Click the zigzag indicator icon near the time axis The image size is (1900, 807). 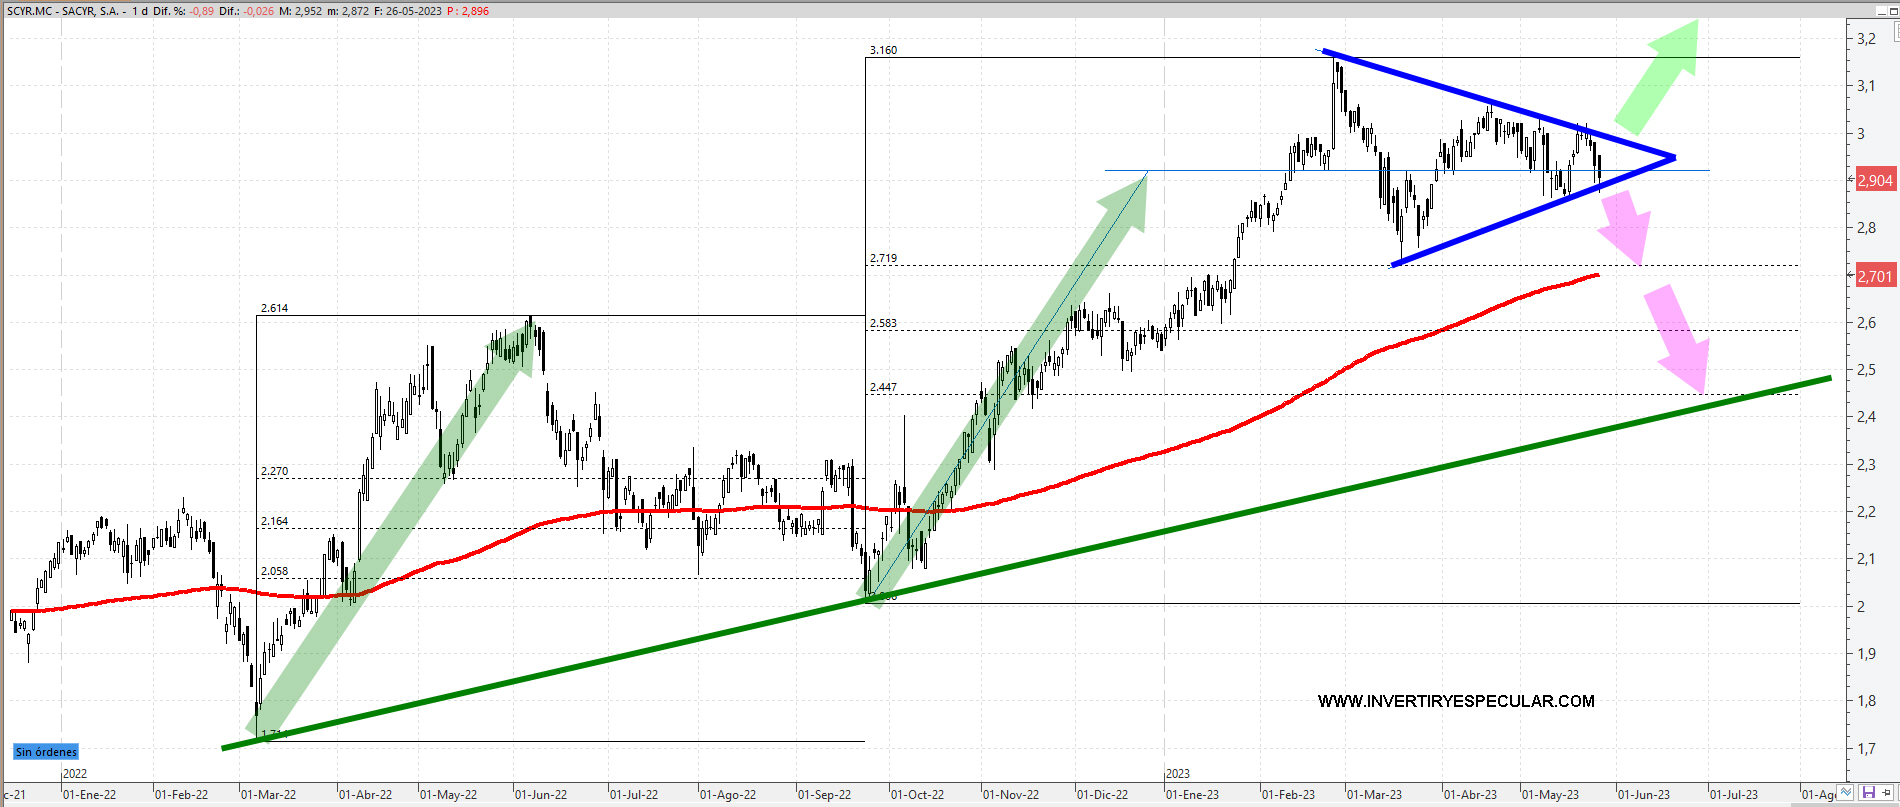[x=1847, y=792]
